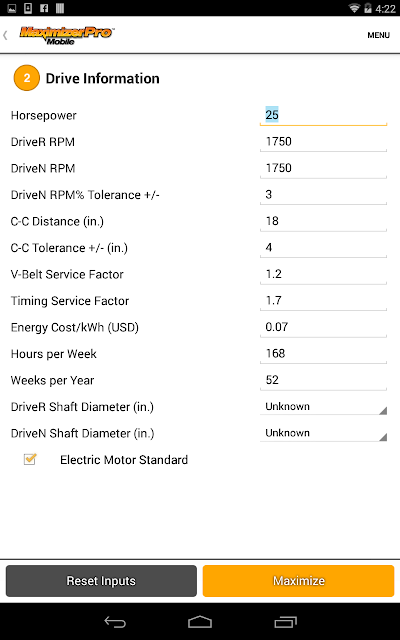
Task: Tap the MaximizerPro Mobile logo
Action: coord(67,36)
